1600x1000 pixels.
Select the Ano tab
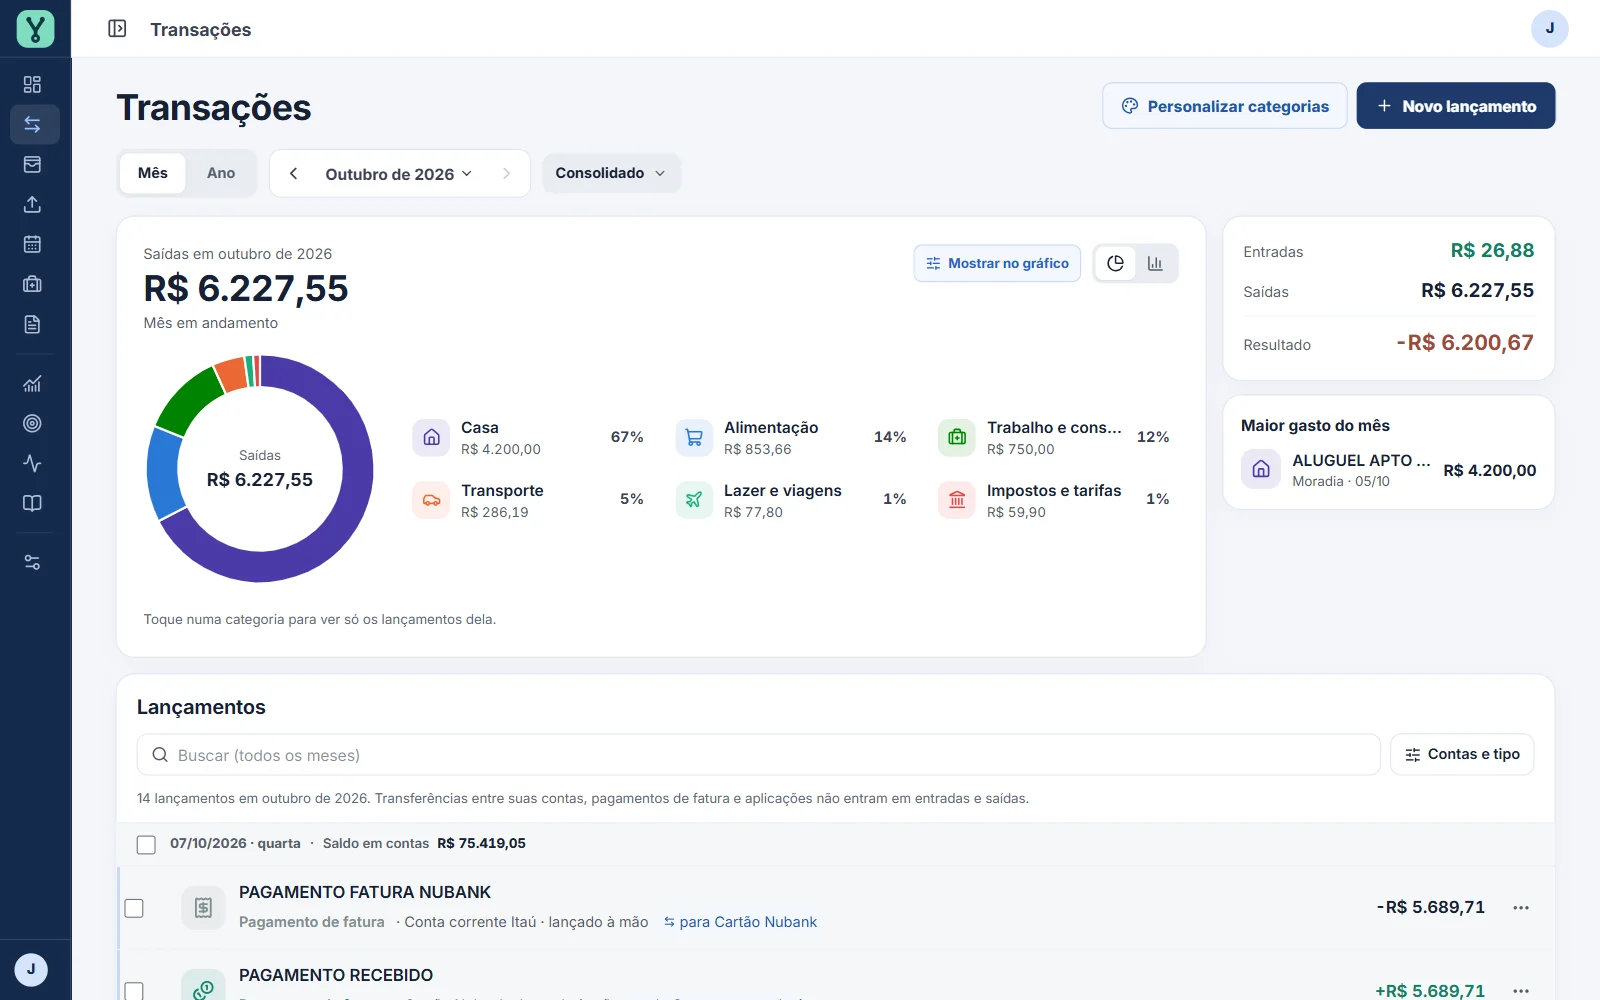[221, 173]
